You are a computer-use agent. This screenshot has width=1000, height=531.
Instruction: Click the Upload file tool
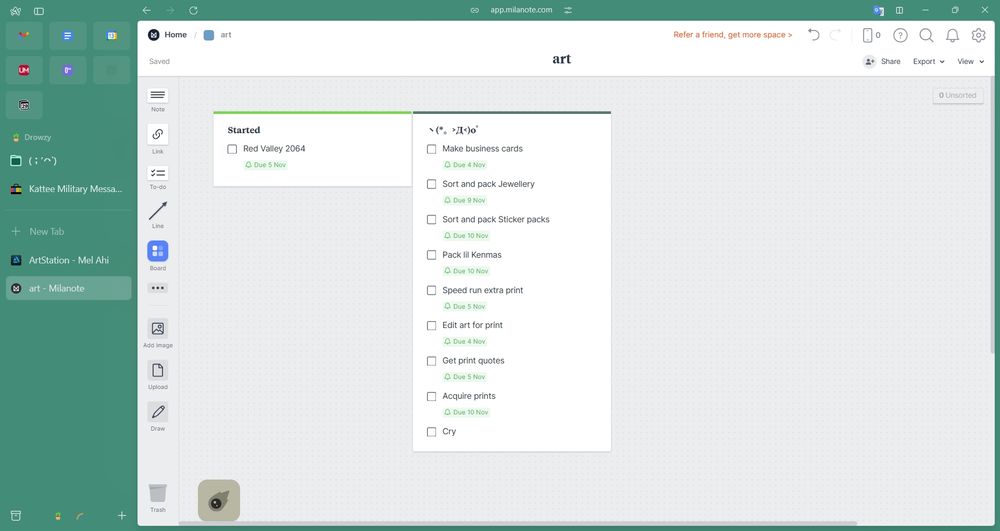[x=158, y=370]
